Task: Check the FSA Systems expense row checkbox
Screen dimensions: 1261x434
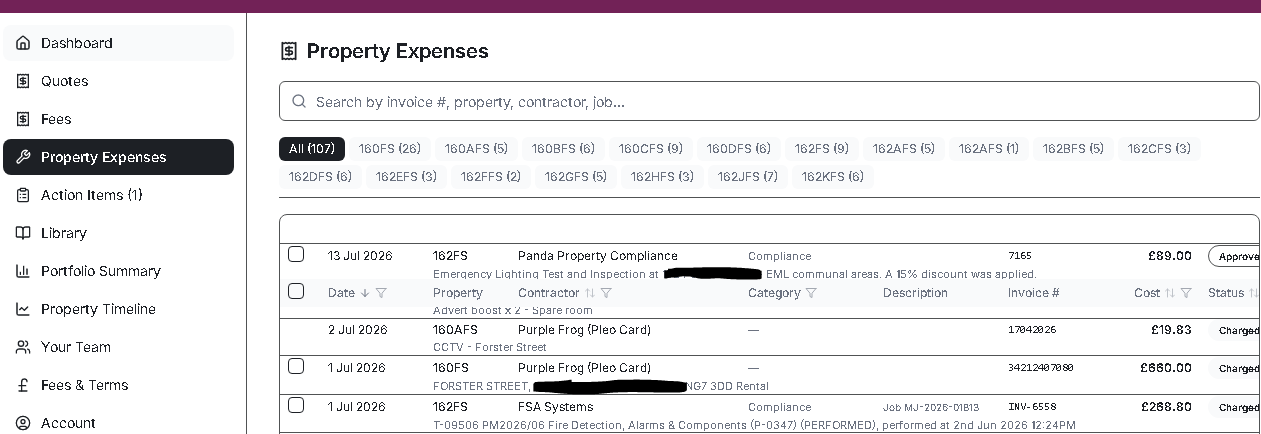Action: coord(296,405)
